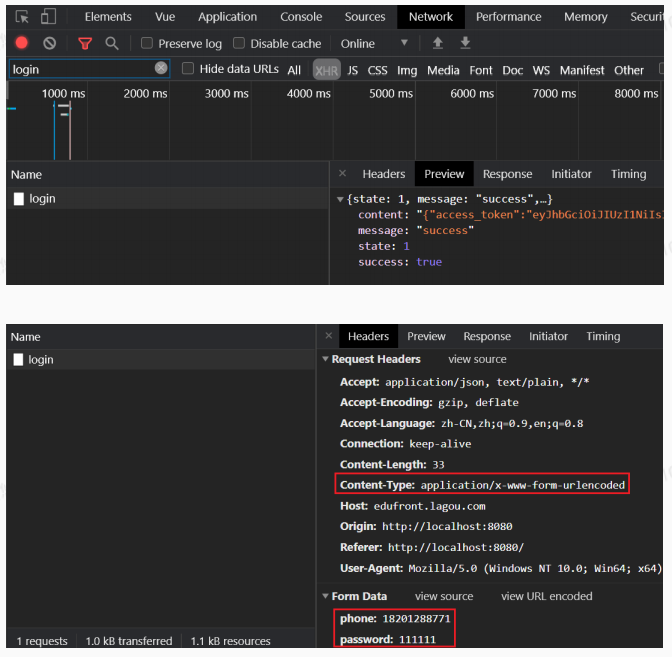Viewport: 672px width, 657px height.
Task: Click the inspect element picker icon
Action: point(22,17)
